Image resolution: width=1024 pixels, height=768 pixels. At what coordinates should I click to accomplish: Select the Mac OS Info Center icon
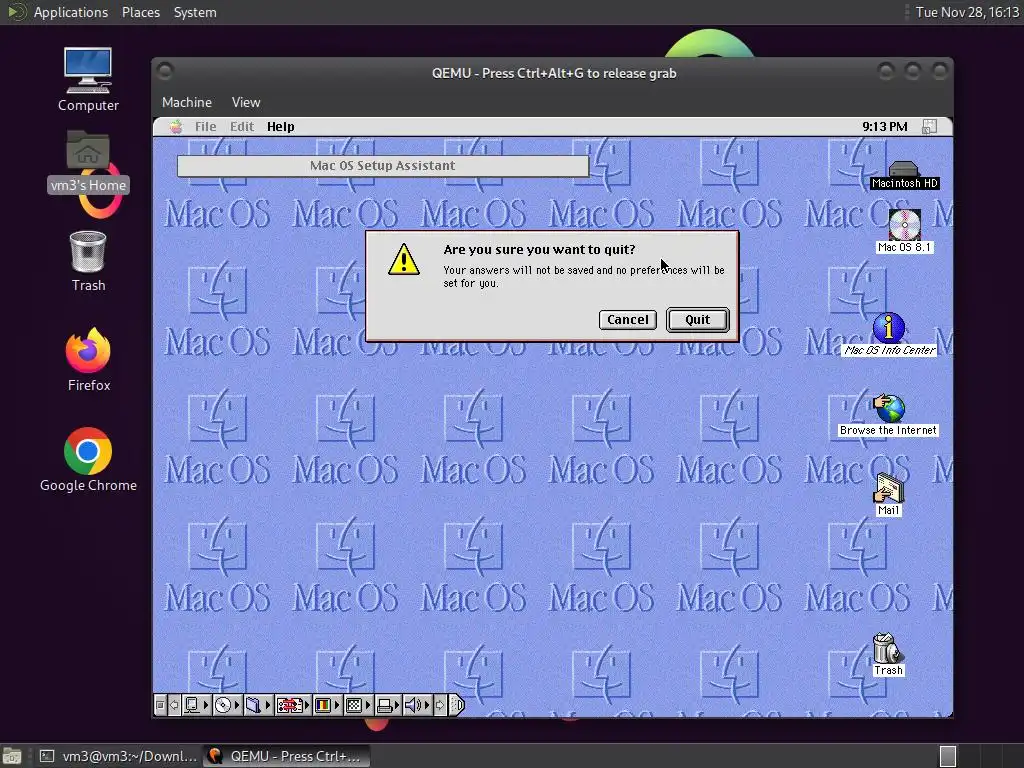point(889,334)
